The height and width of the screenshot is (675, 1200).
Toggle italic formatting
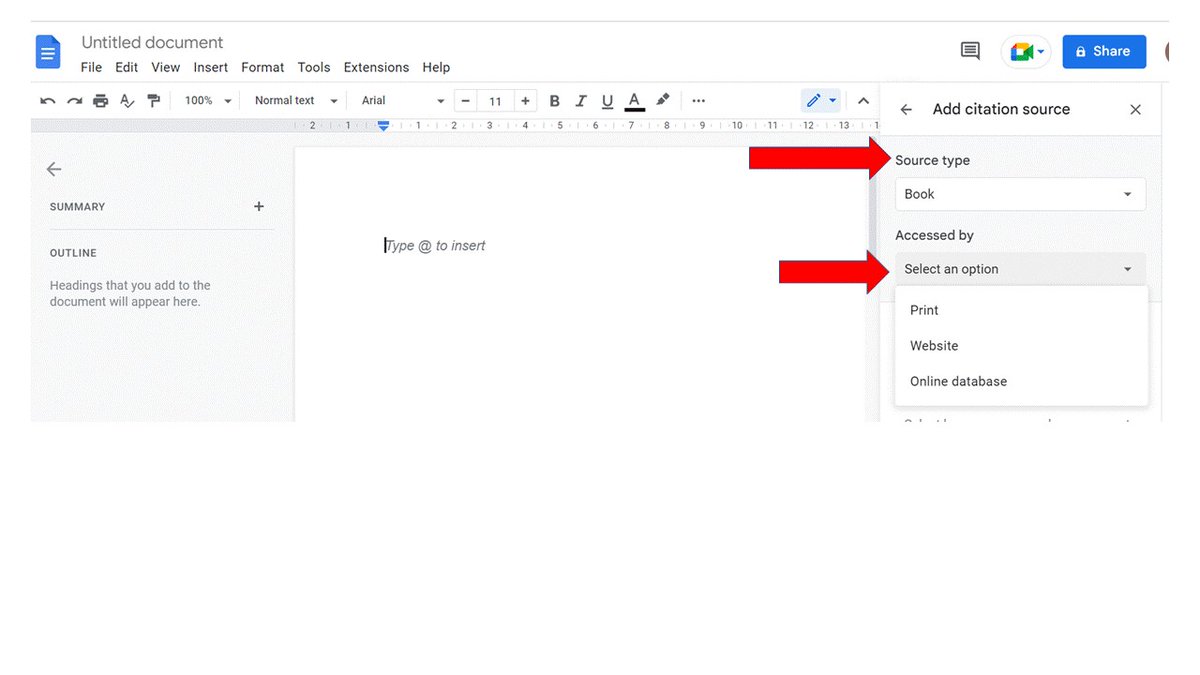click(x=581, y=100)
